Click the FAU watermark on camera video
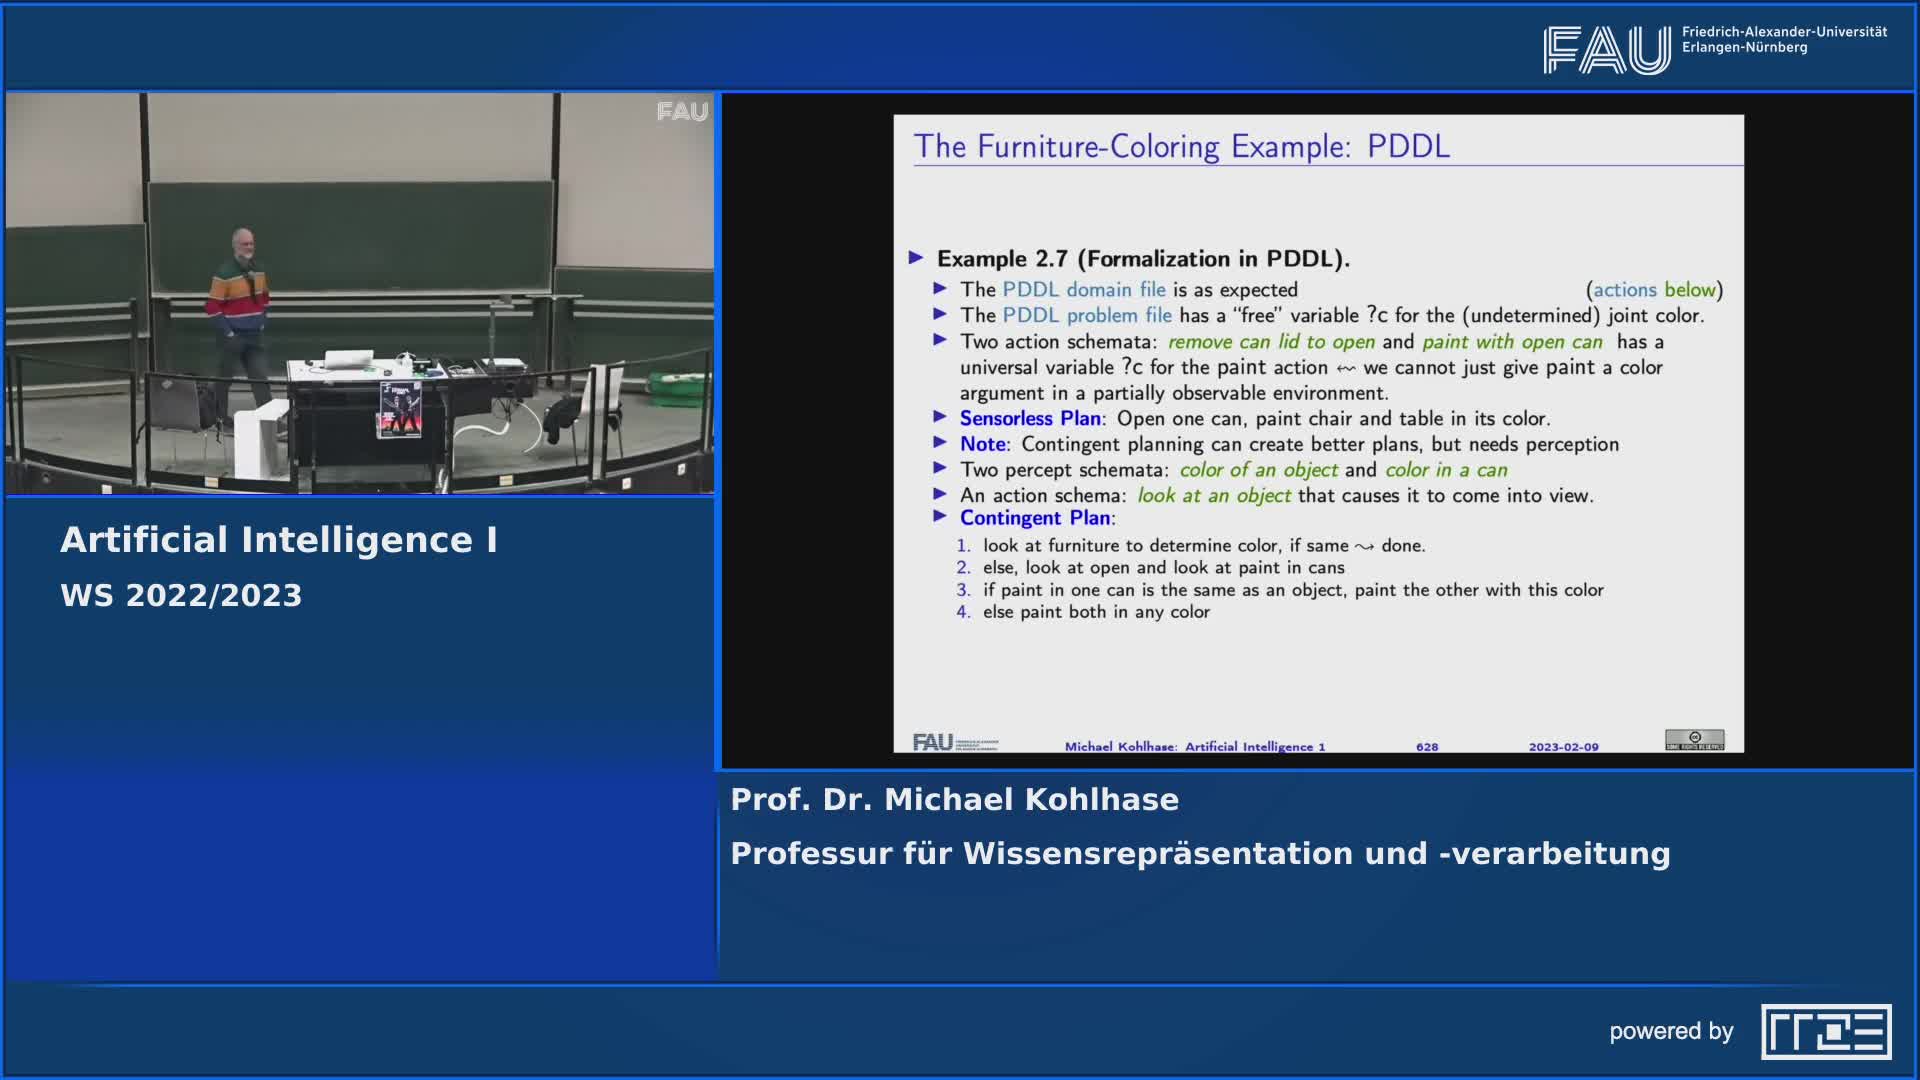 [x=682, y=111]
